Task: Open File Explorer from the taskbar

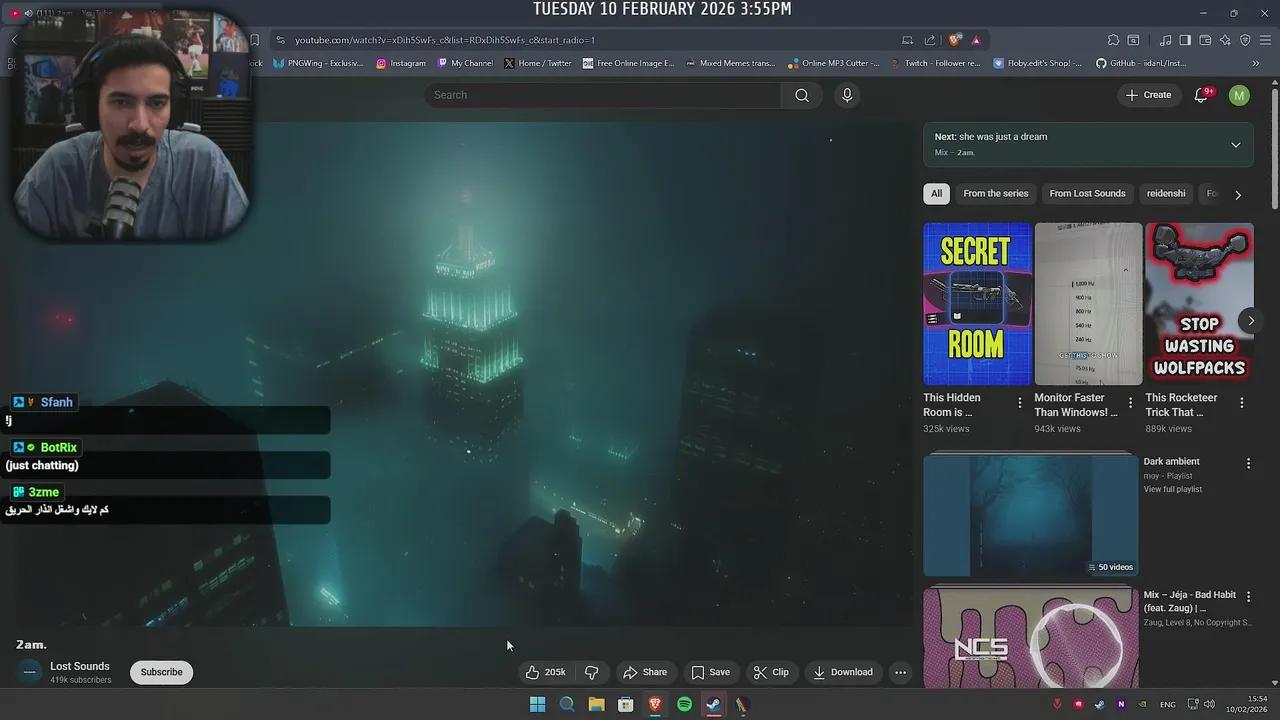Action: click(596, 704)
